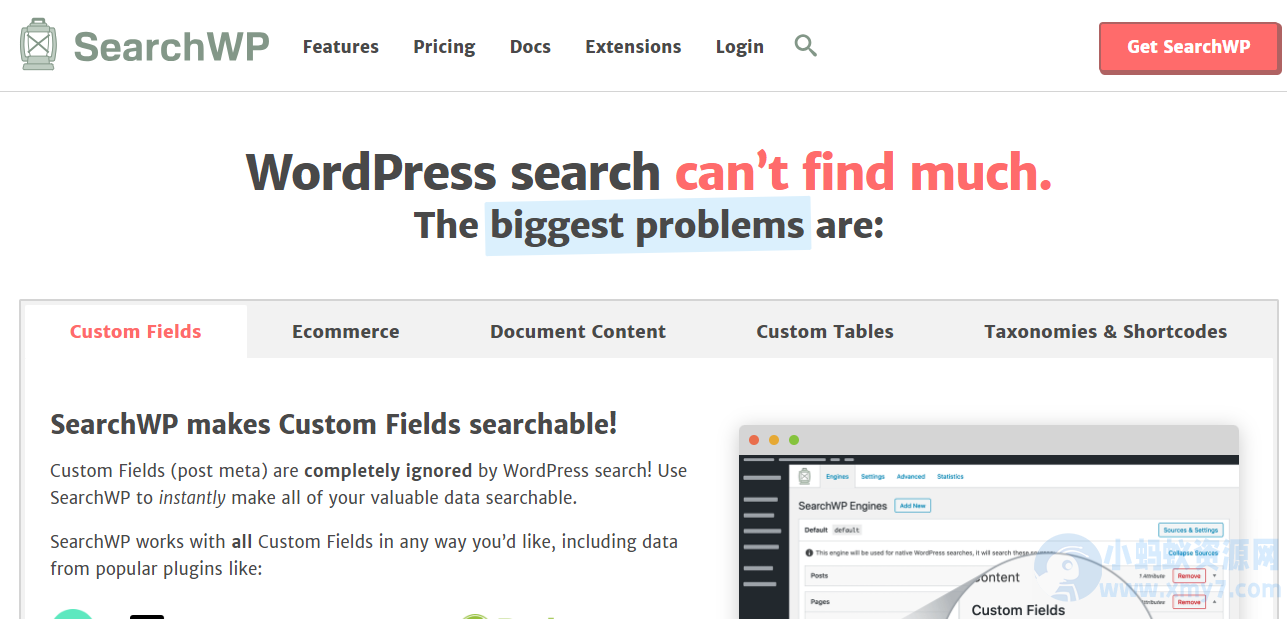Click the info icon beside the engine notice
Viewport: 1287px width, 619px height.
pyautogui.click(x=809, y=551)
